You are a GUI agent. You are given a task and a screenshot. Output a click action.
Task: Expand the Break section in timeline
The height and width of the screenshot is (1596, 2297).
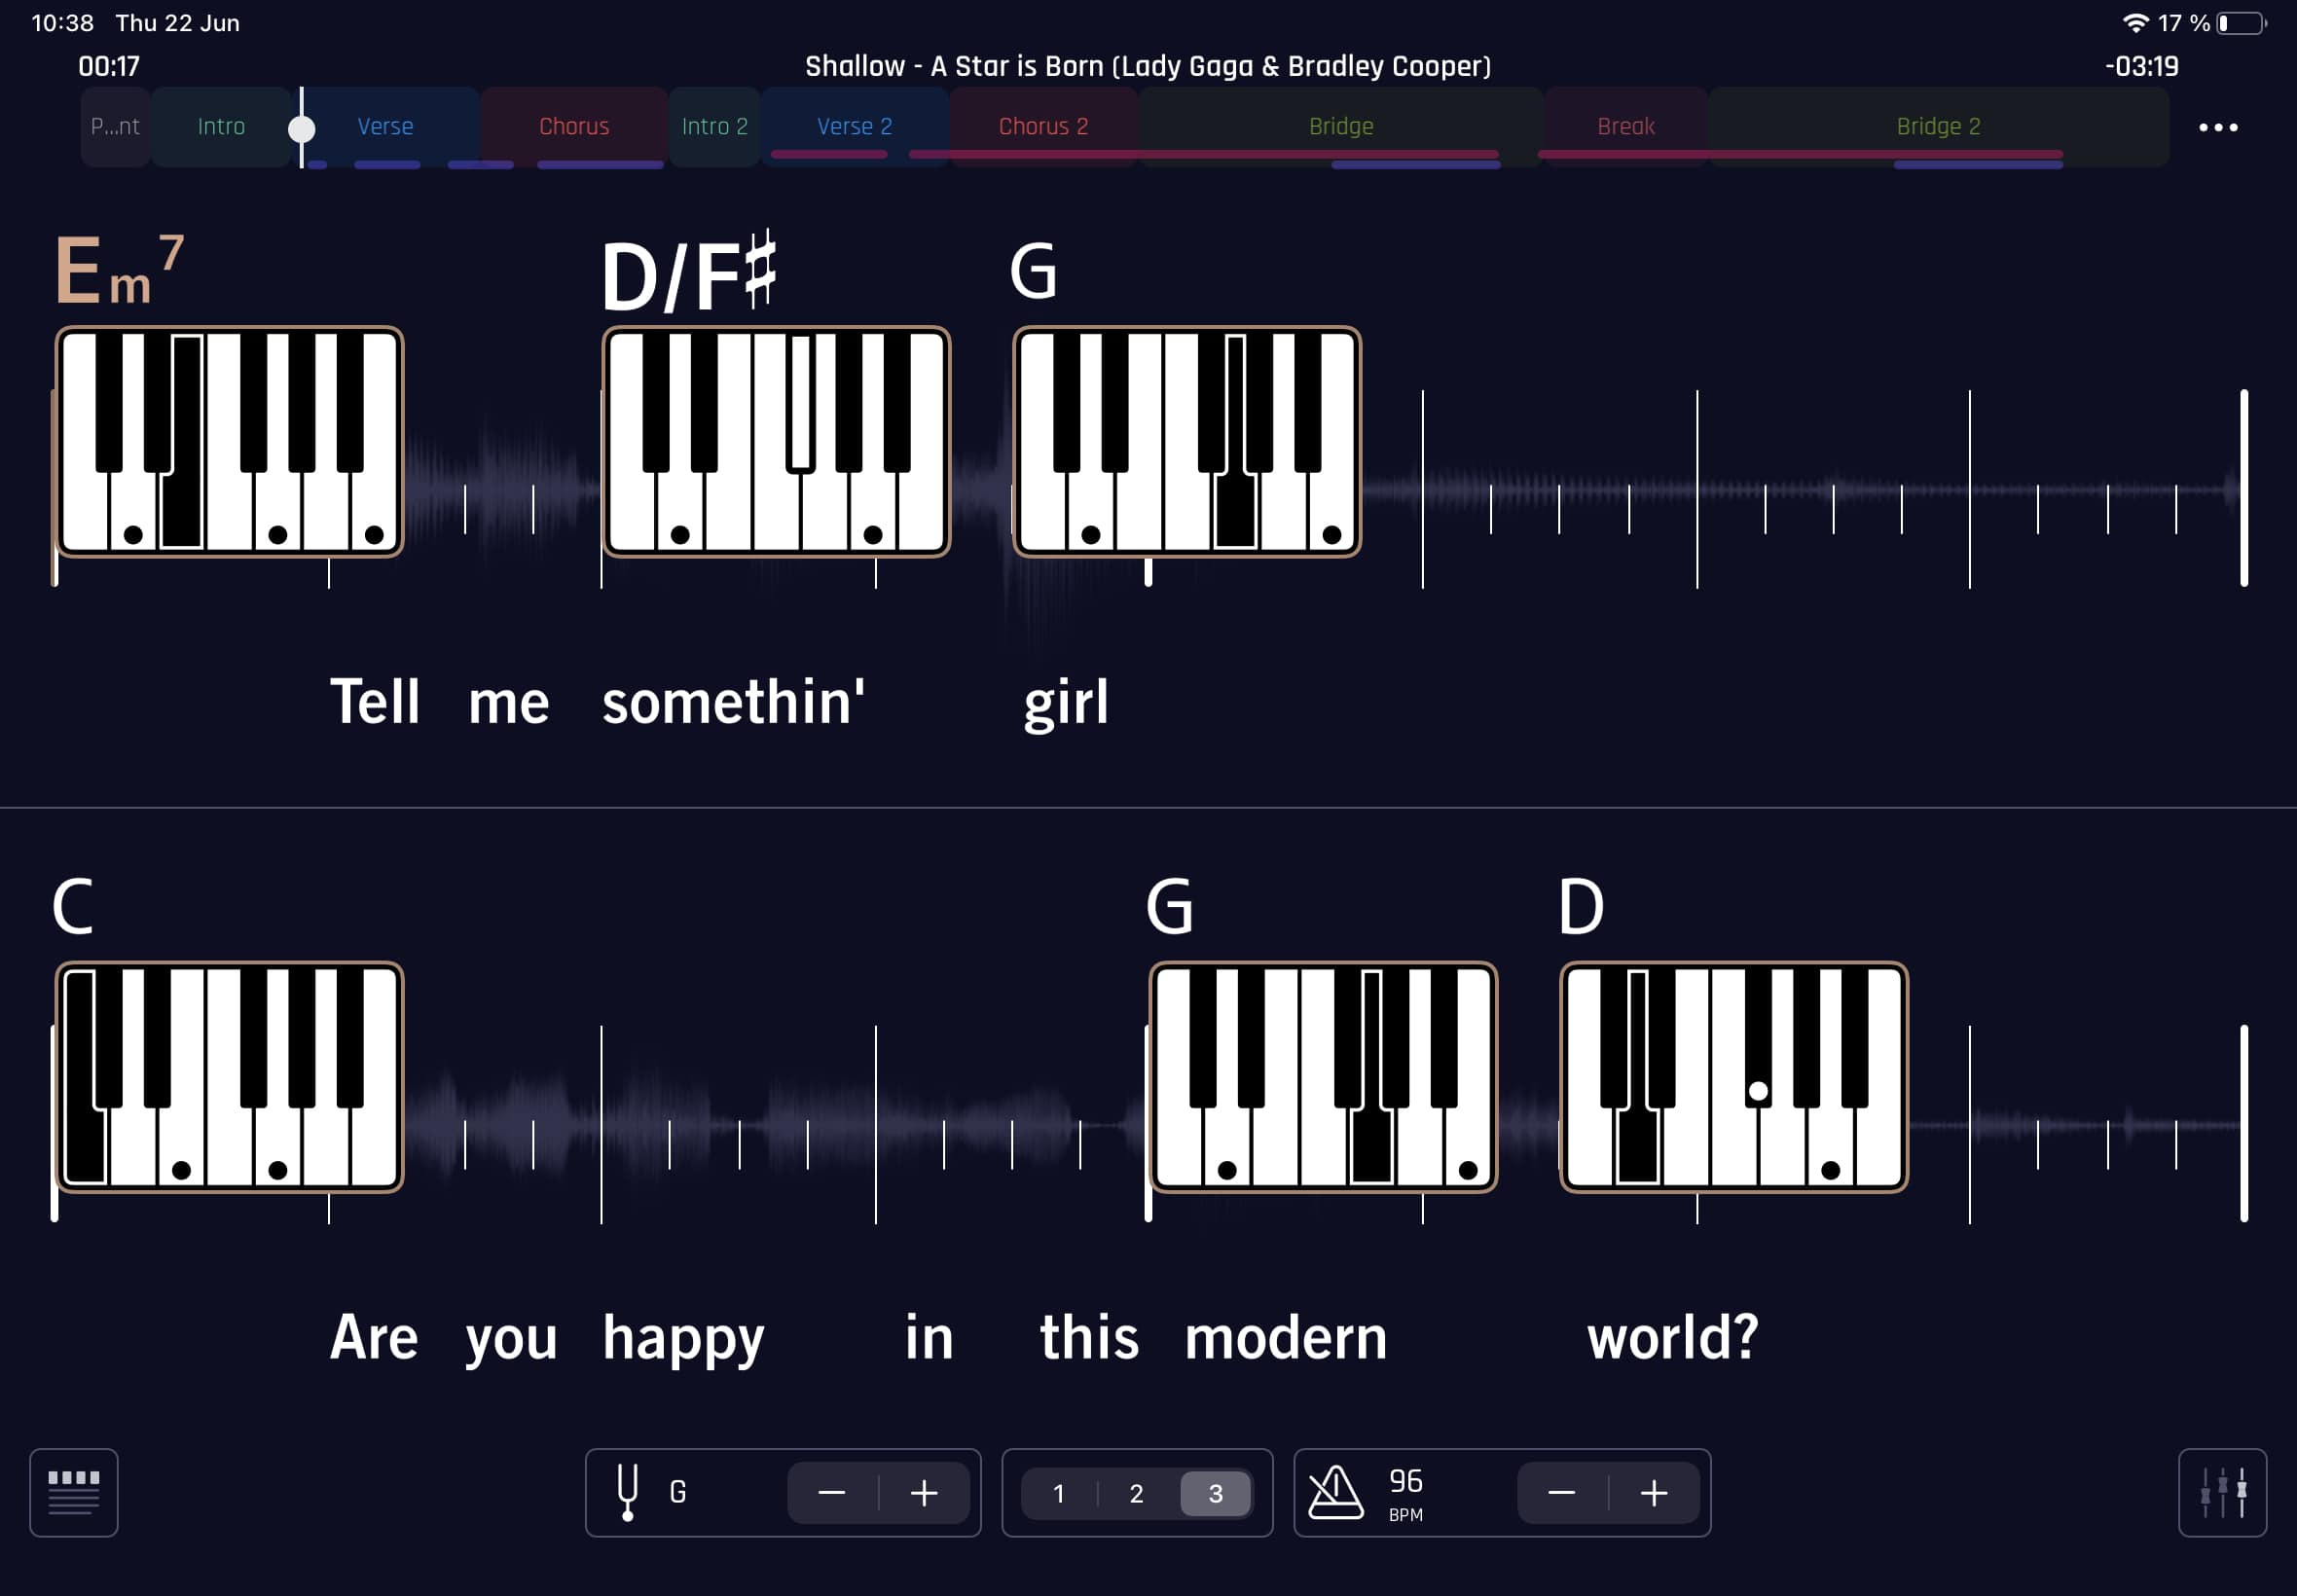1626,126
